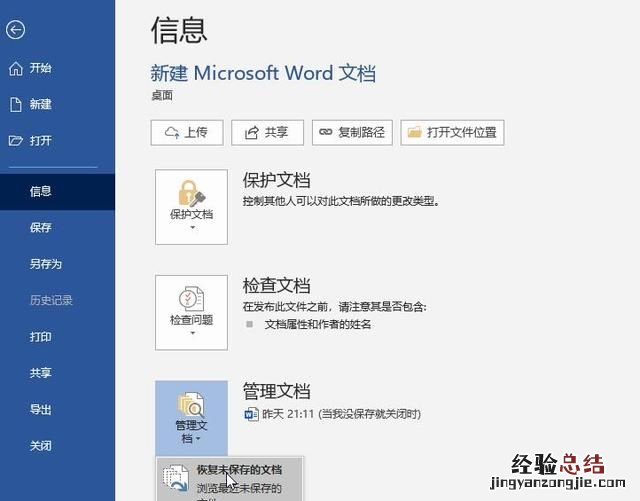The width and height of the screenshot is (640, 501).
Task: Click the document checklist icon
Action: (x=191, y=299)
